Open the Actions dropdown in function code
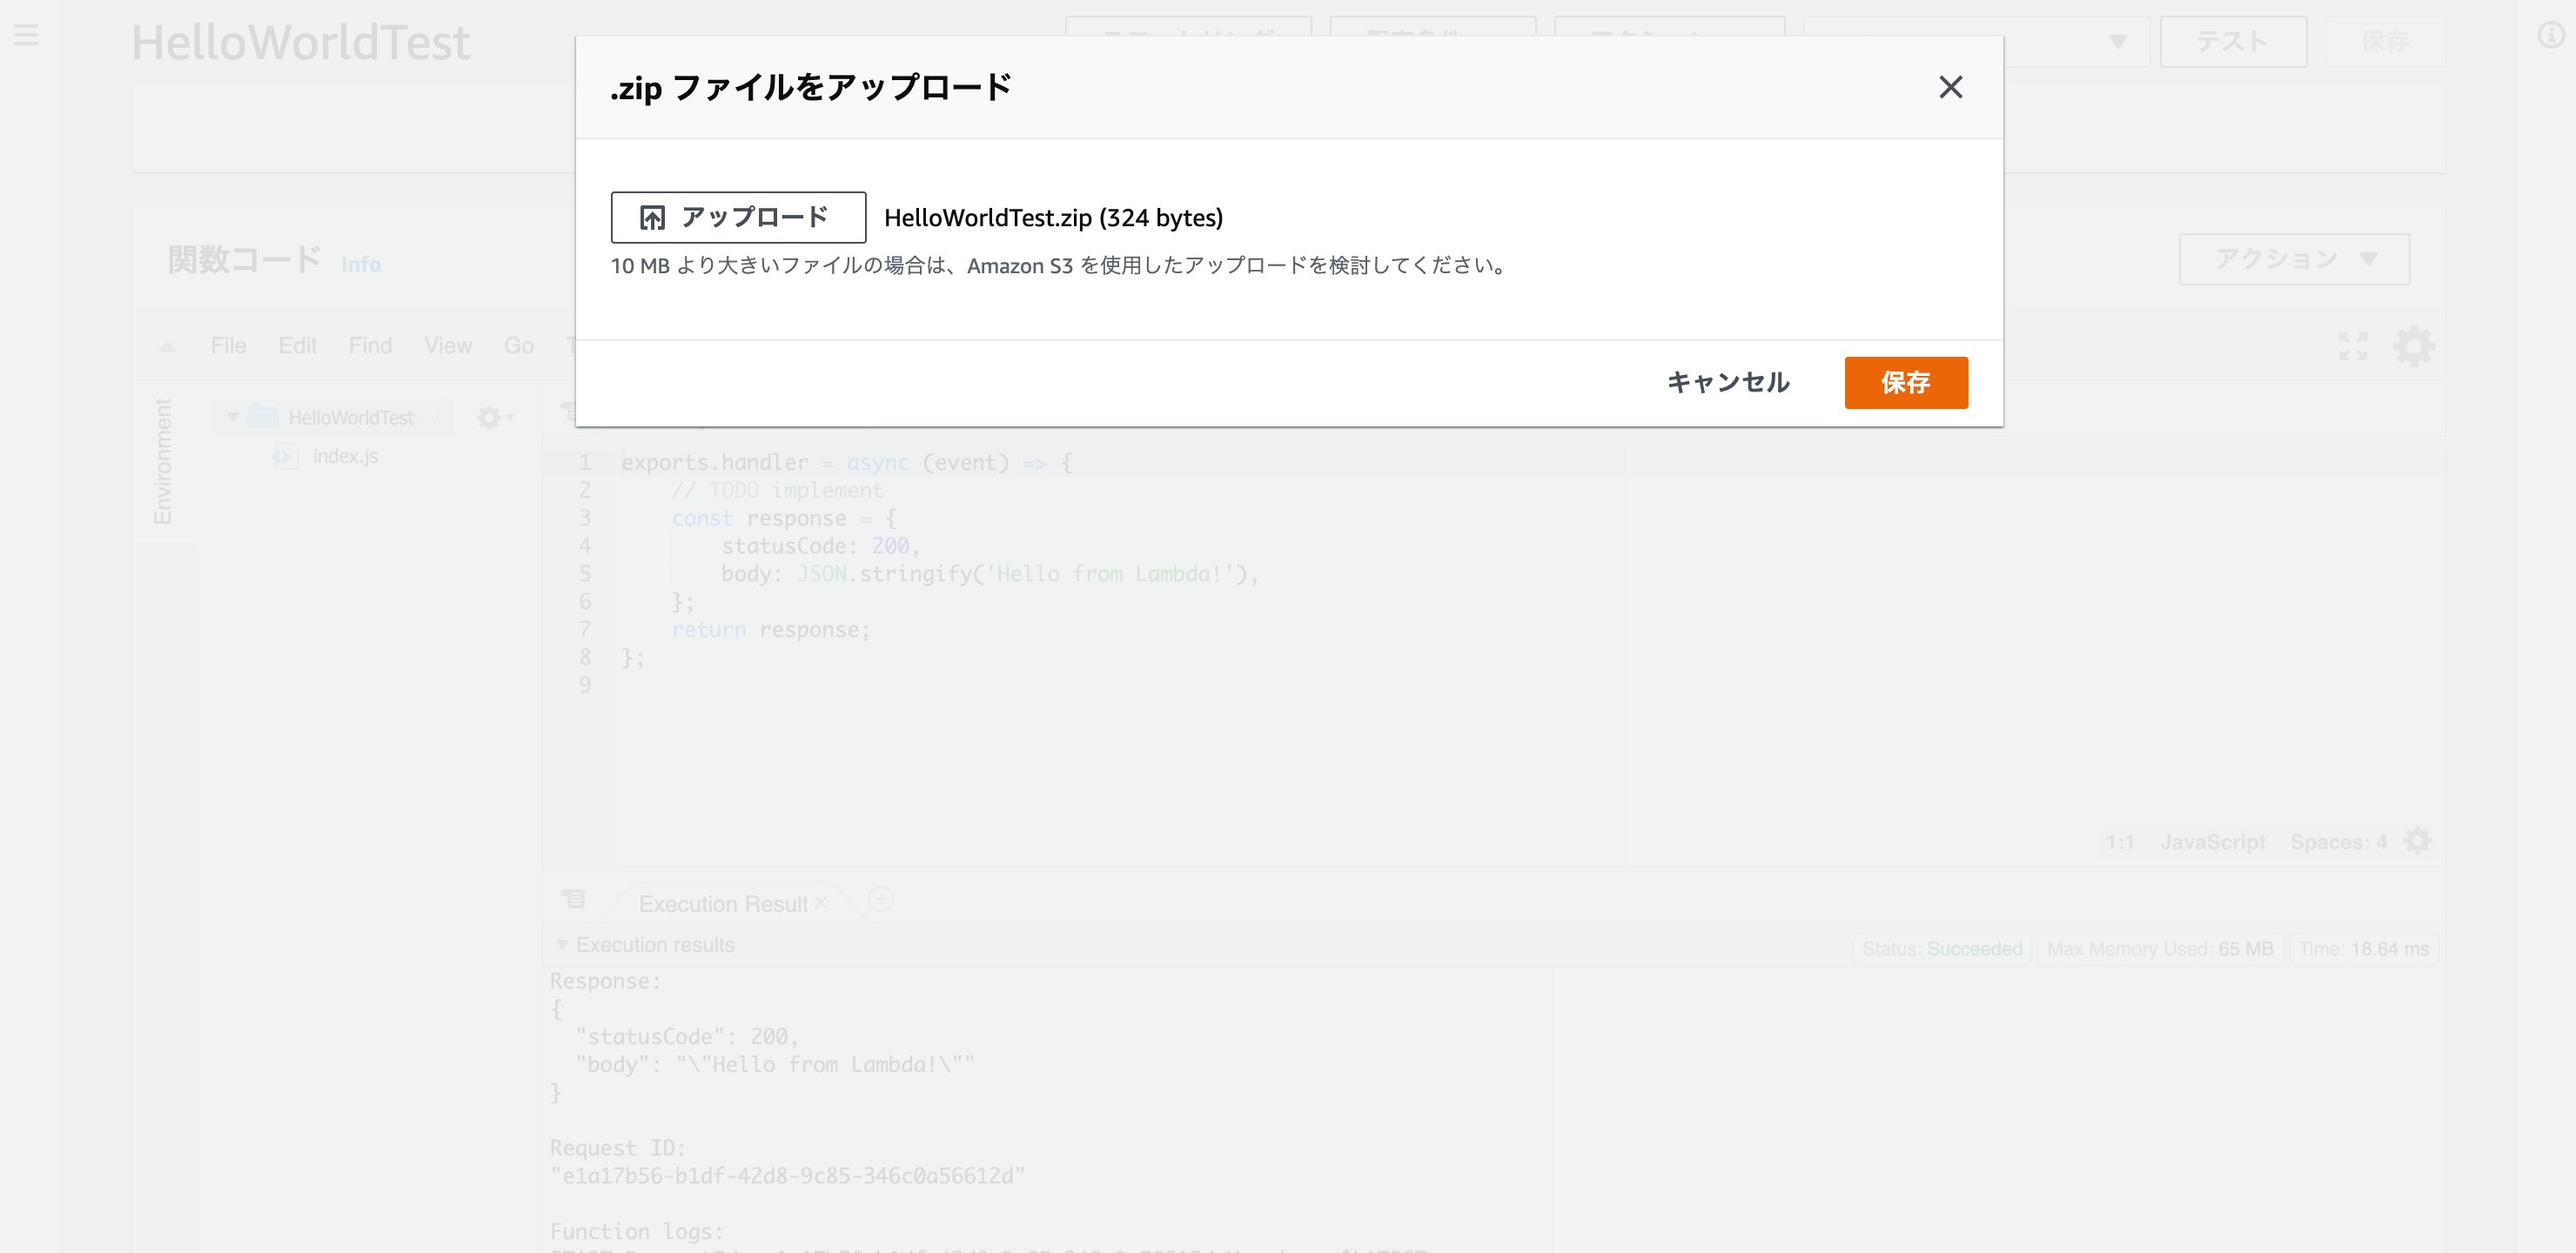The width and height of the screenshot is (2576, 1253). 2293,259
